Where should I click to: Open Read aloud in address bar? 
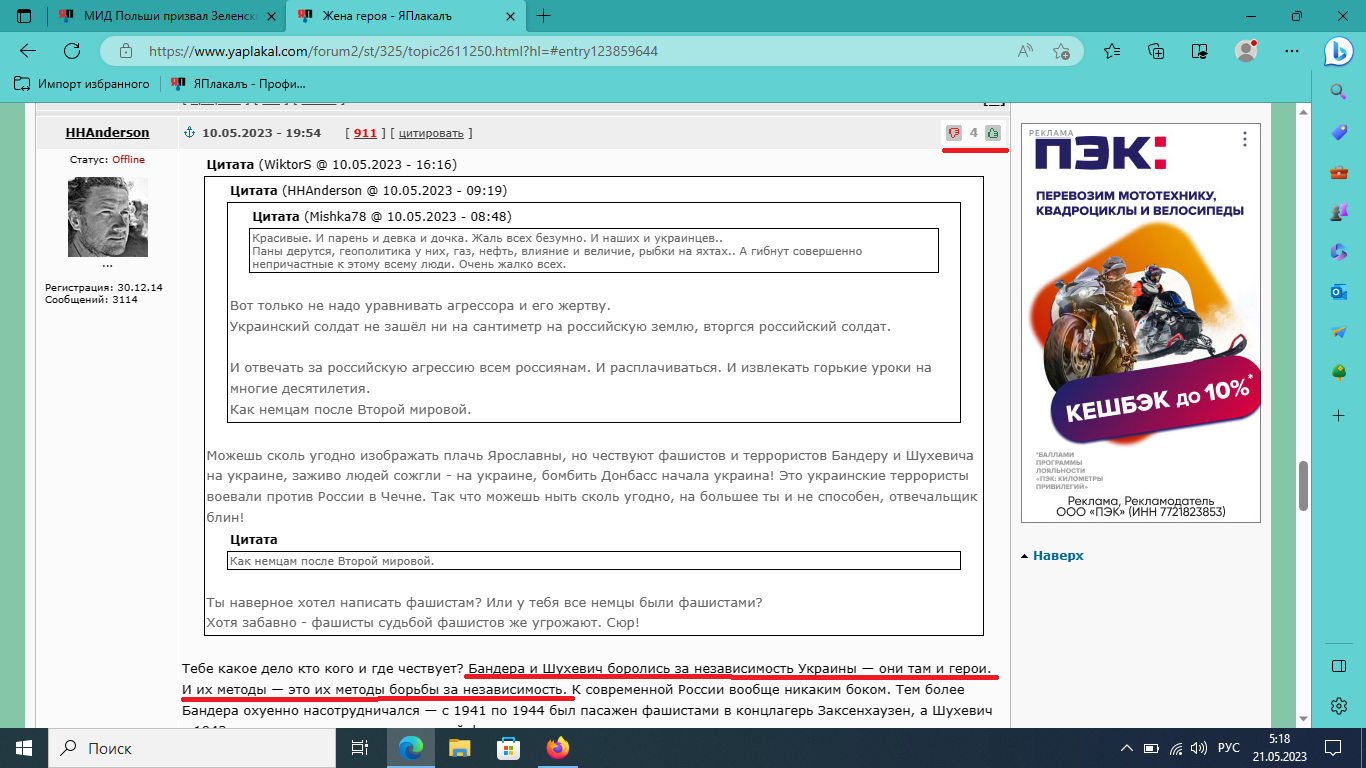click(1026, 51)
